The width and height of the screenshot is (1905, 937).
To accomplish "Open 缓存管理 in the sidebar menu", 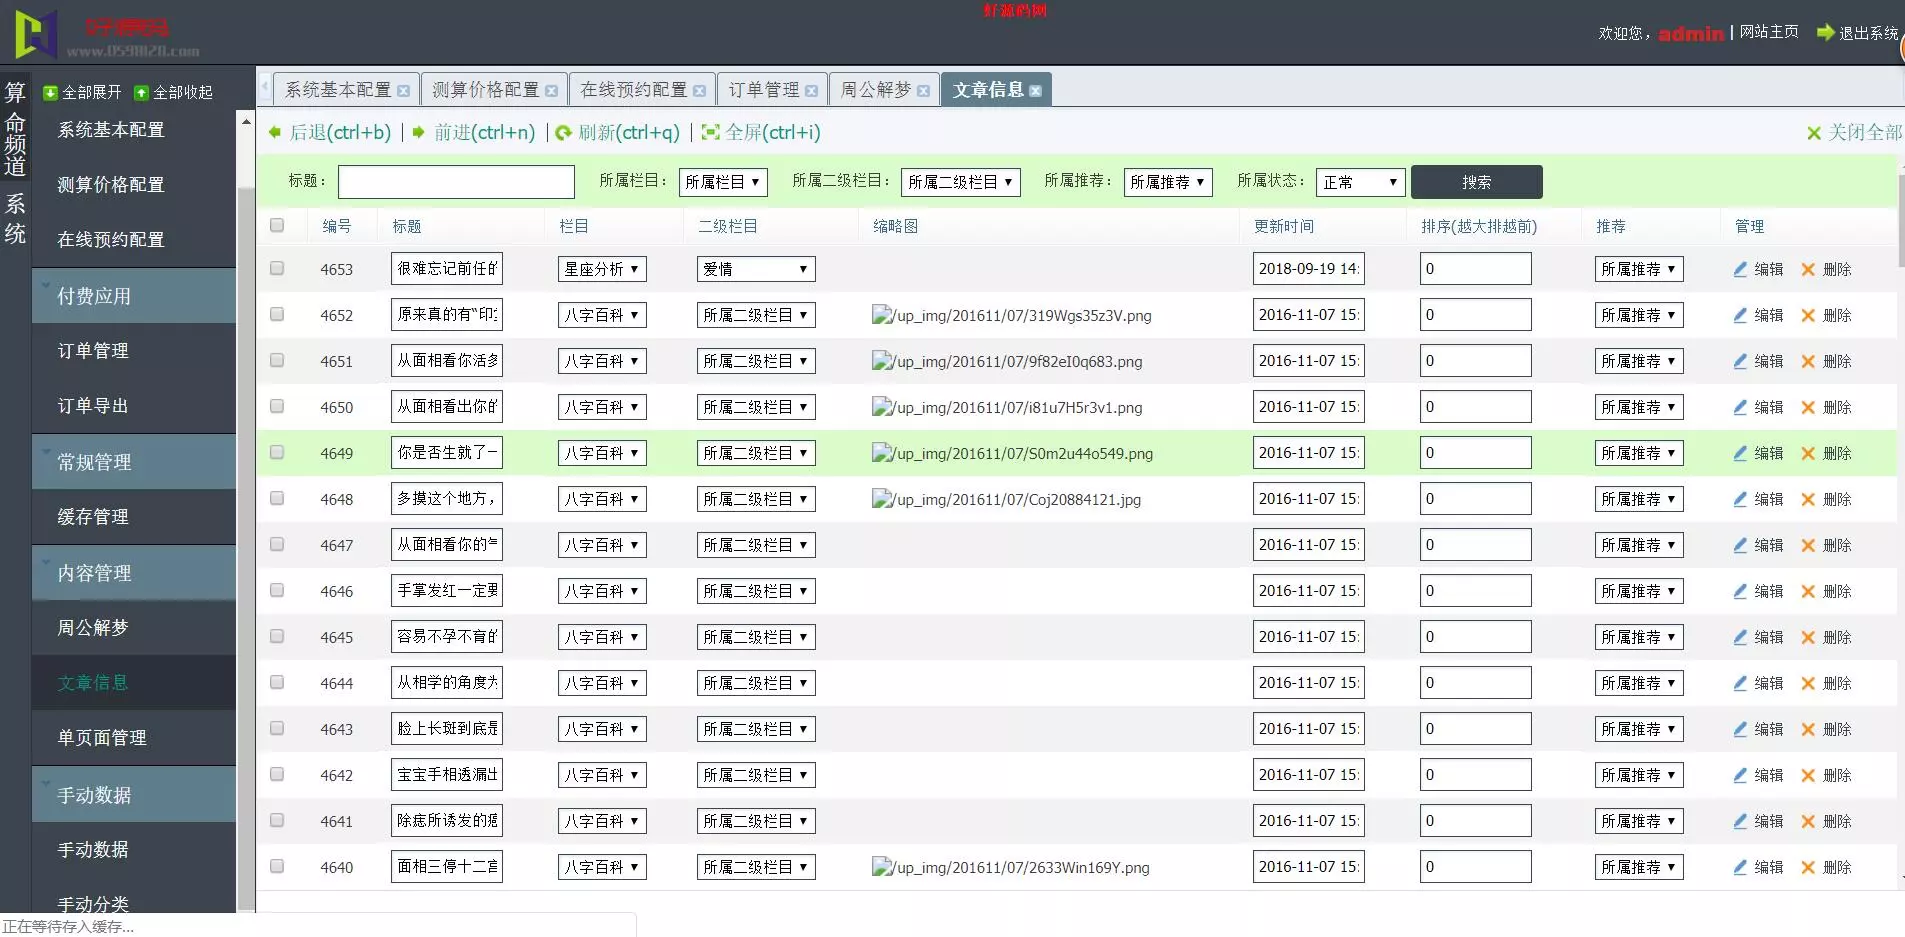I will [134, 517].
